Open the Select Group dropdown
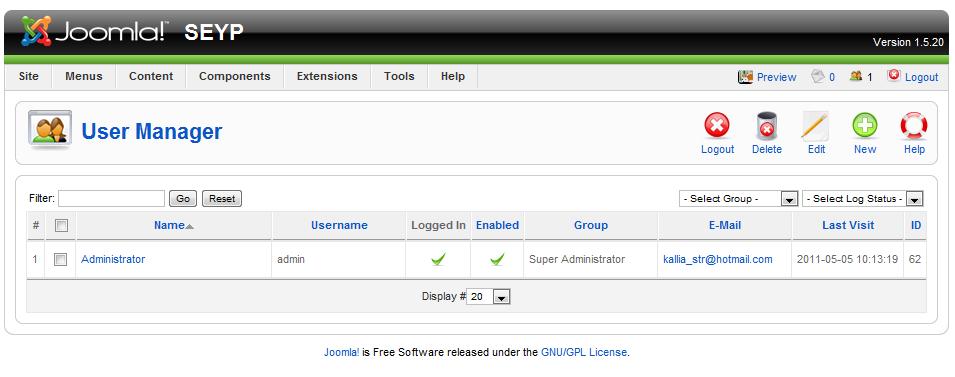This screenshot has width=955, height=377. point(739,199)
